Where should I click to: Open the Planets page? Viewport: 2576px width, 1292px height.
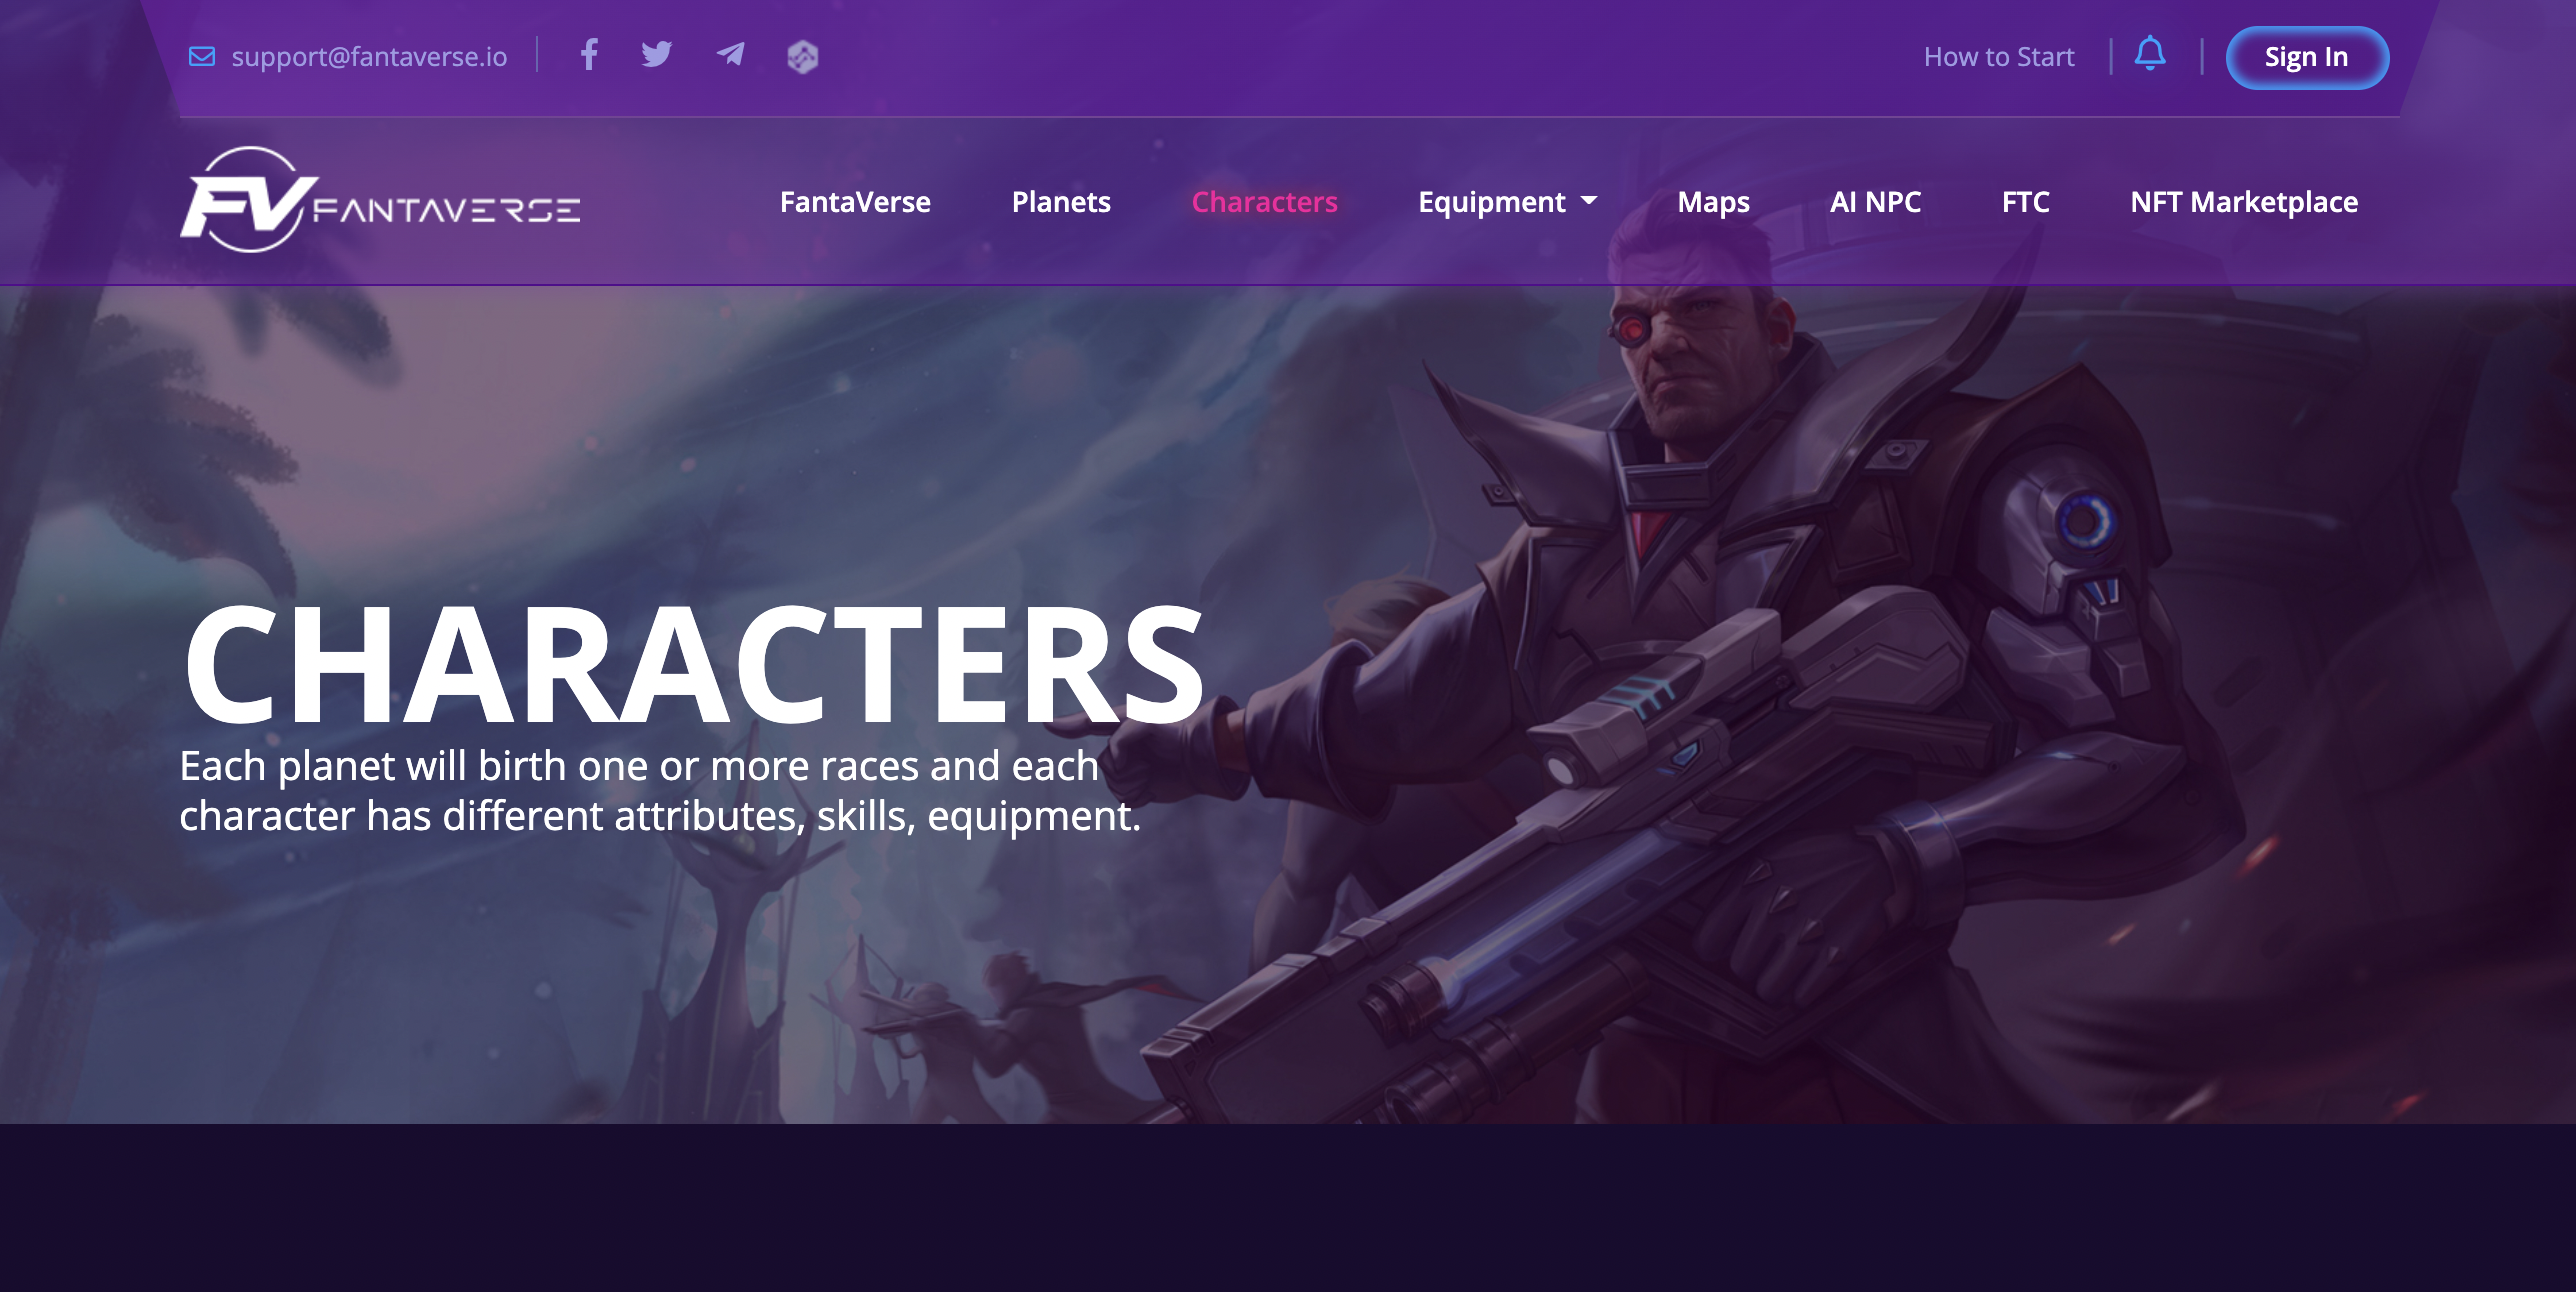(x=1061, y=202)
